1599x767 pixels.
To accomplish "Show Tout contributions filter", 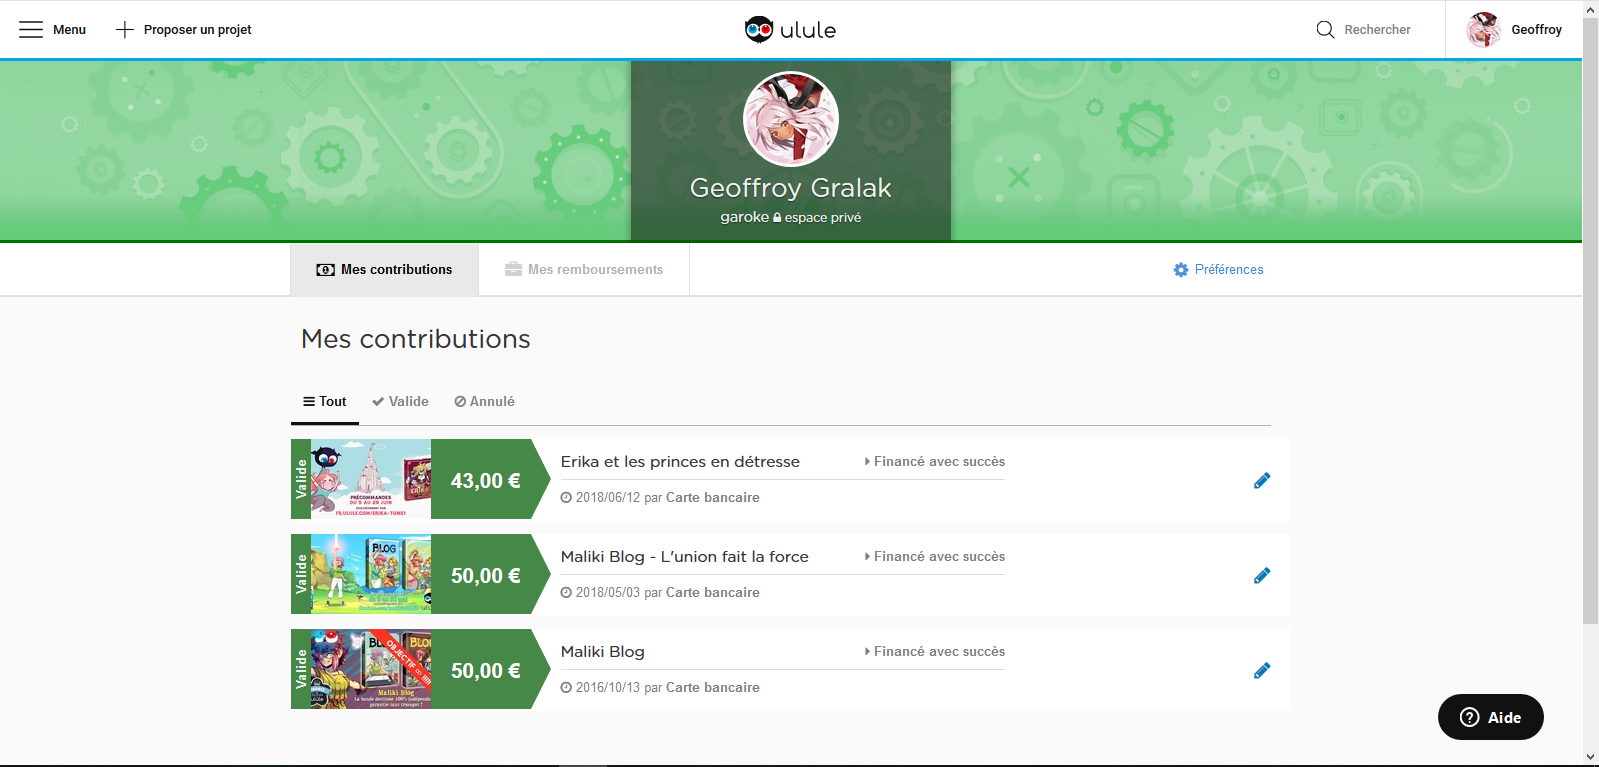I will click(325, 402).
